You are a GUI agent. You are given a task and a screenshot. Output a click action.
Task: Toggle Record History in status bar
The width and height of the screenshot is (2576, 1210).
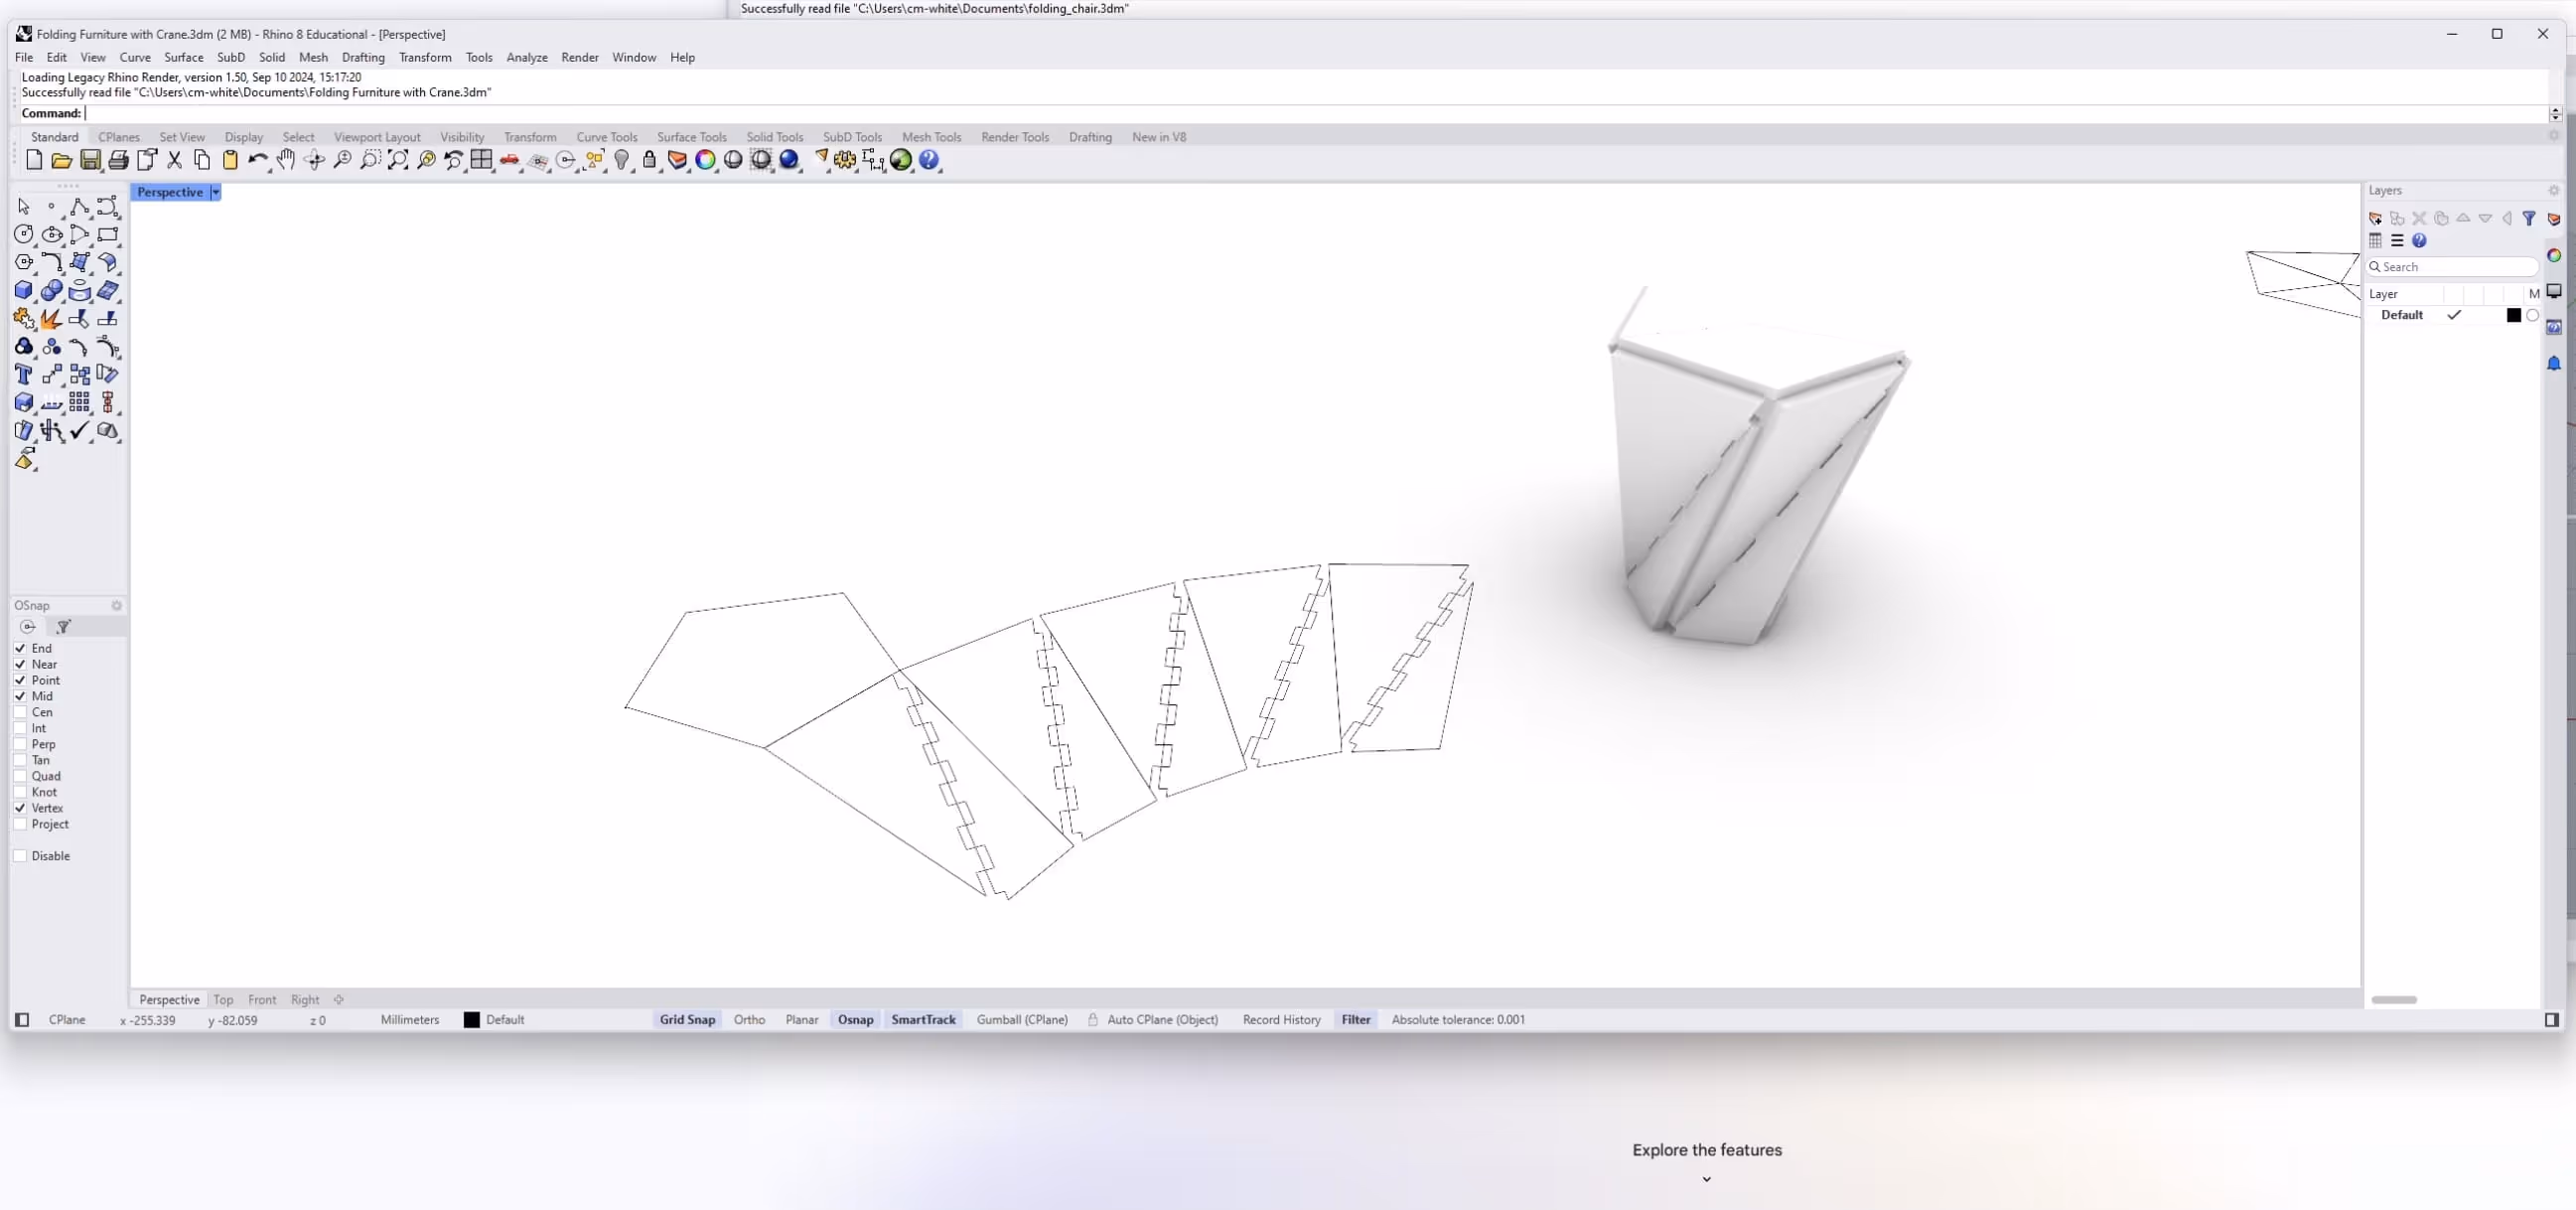tap(1281, 1019)
